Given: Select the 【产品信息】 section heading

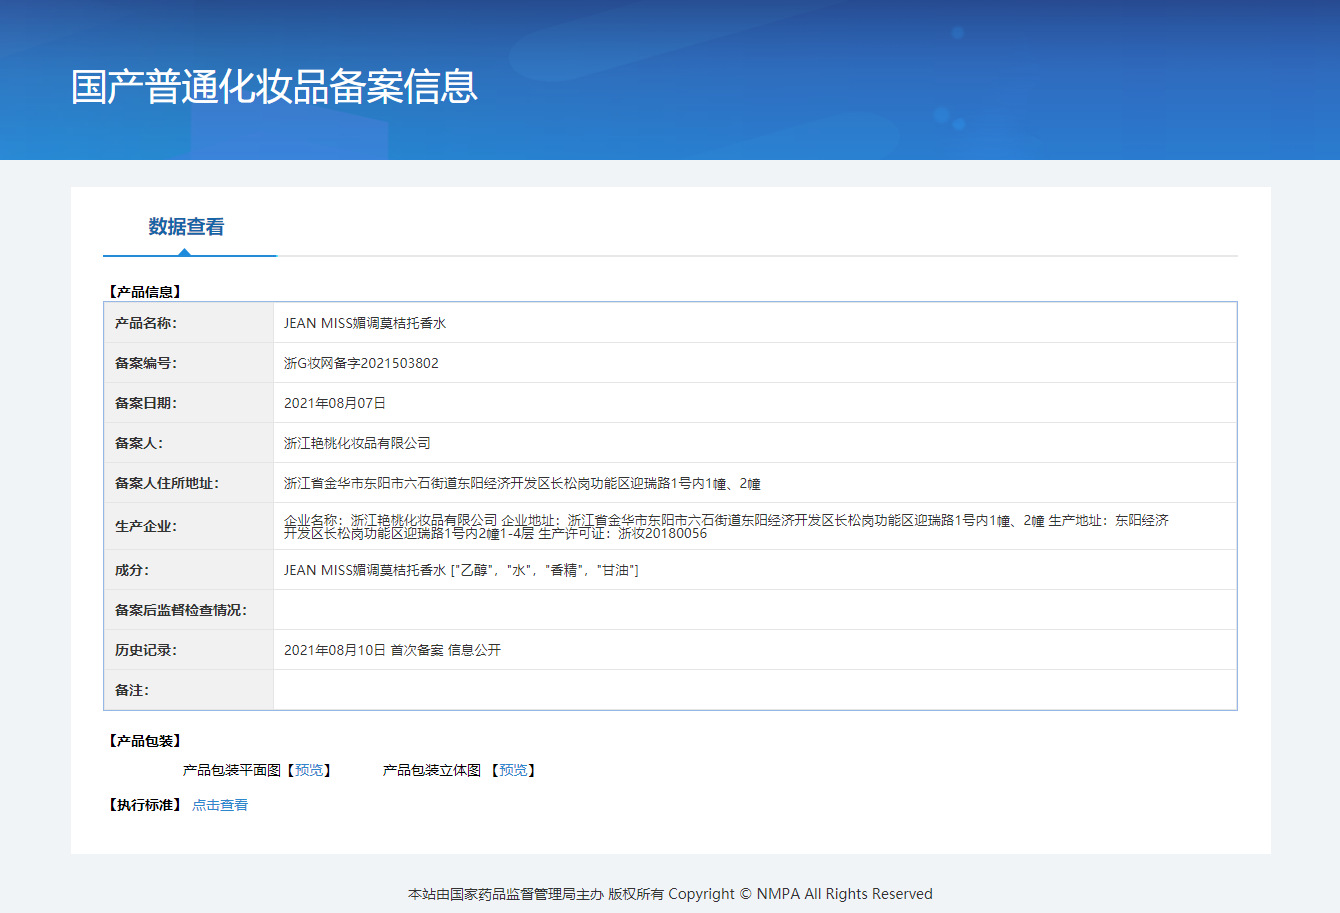Looking at the screenshot, I should pos(145,292).
